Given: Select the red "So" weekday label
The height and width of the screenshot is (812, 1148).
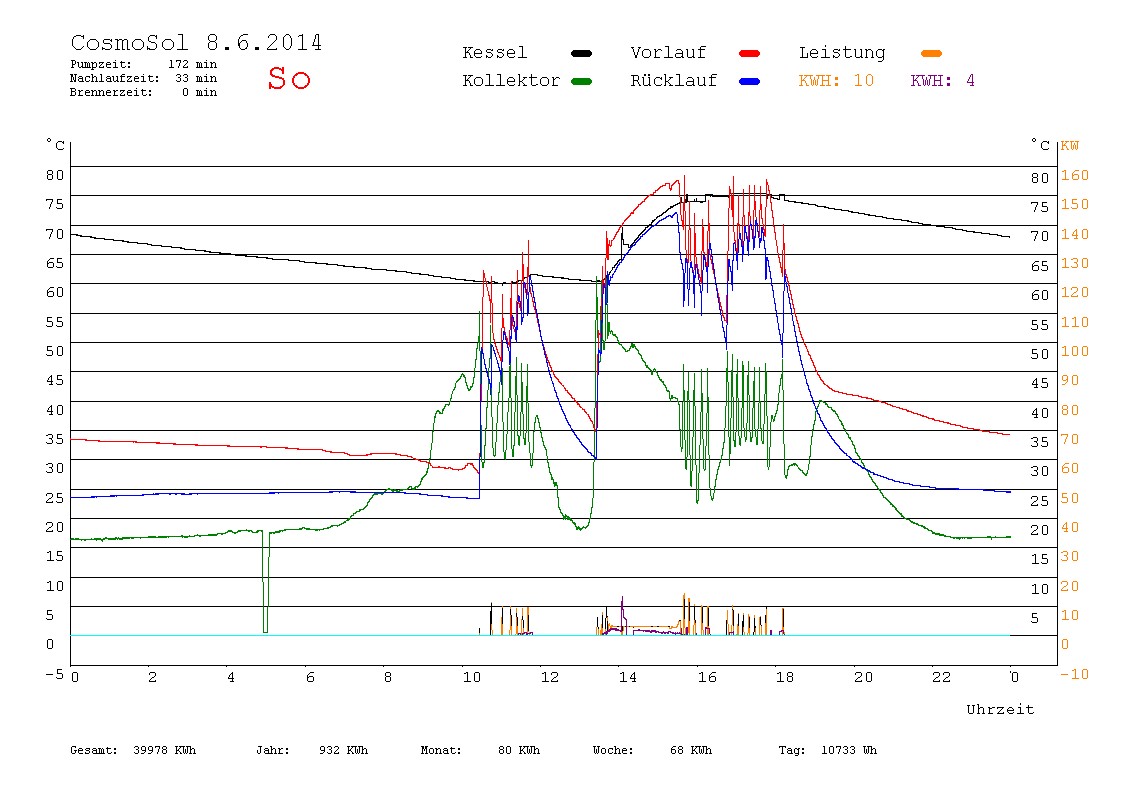Looking at the screenshot, I should (x=289, y=78).
